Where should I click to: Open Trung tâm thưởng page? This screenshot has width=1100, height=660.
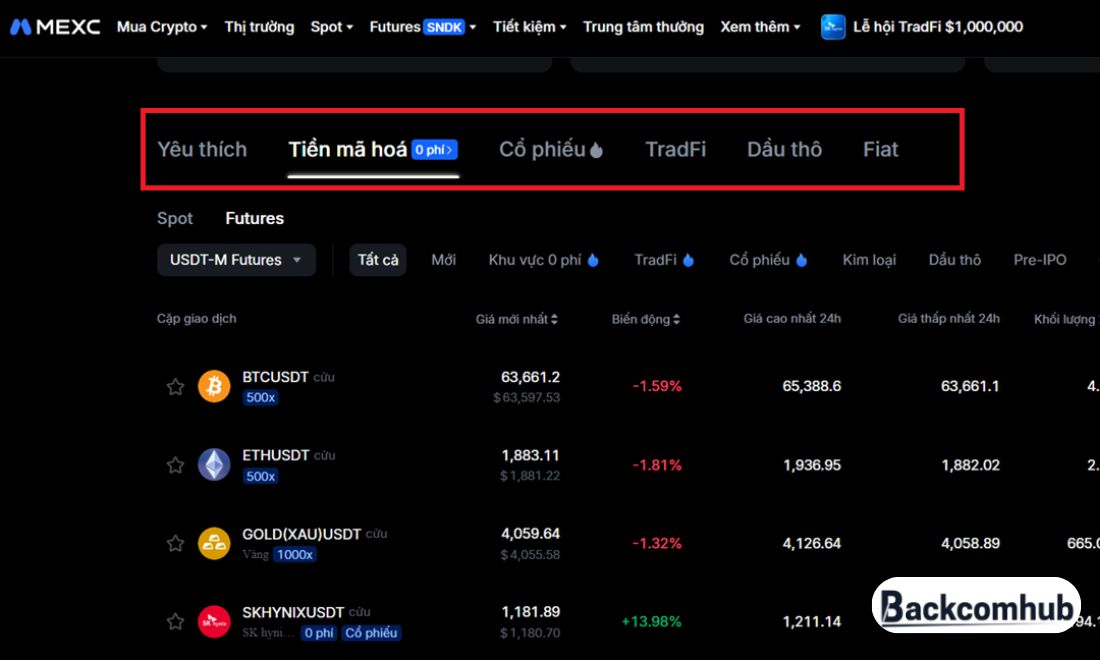tap(643, 27)
